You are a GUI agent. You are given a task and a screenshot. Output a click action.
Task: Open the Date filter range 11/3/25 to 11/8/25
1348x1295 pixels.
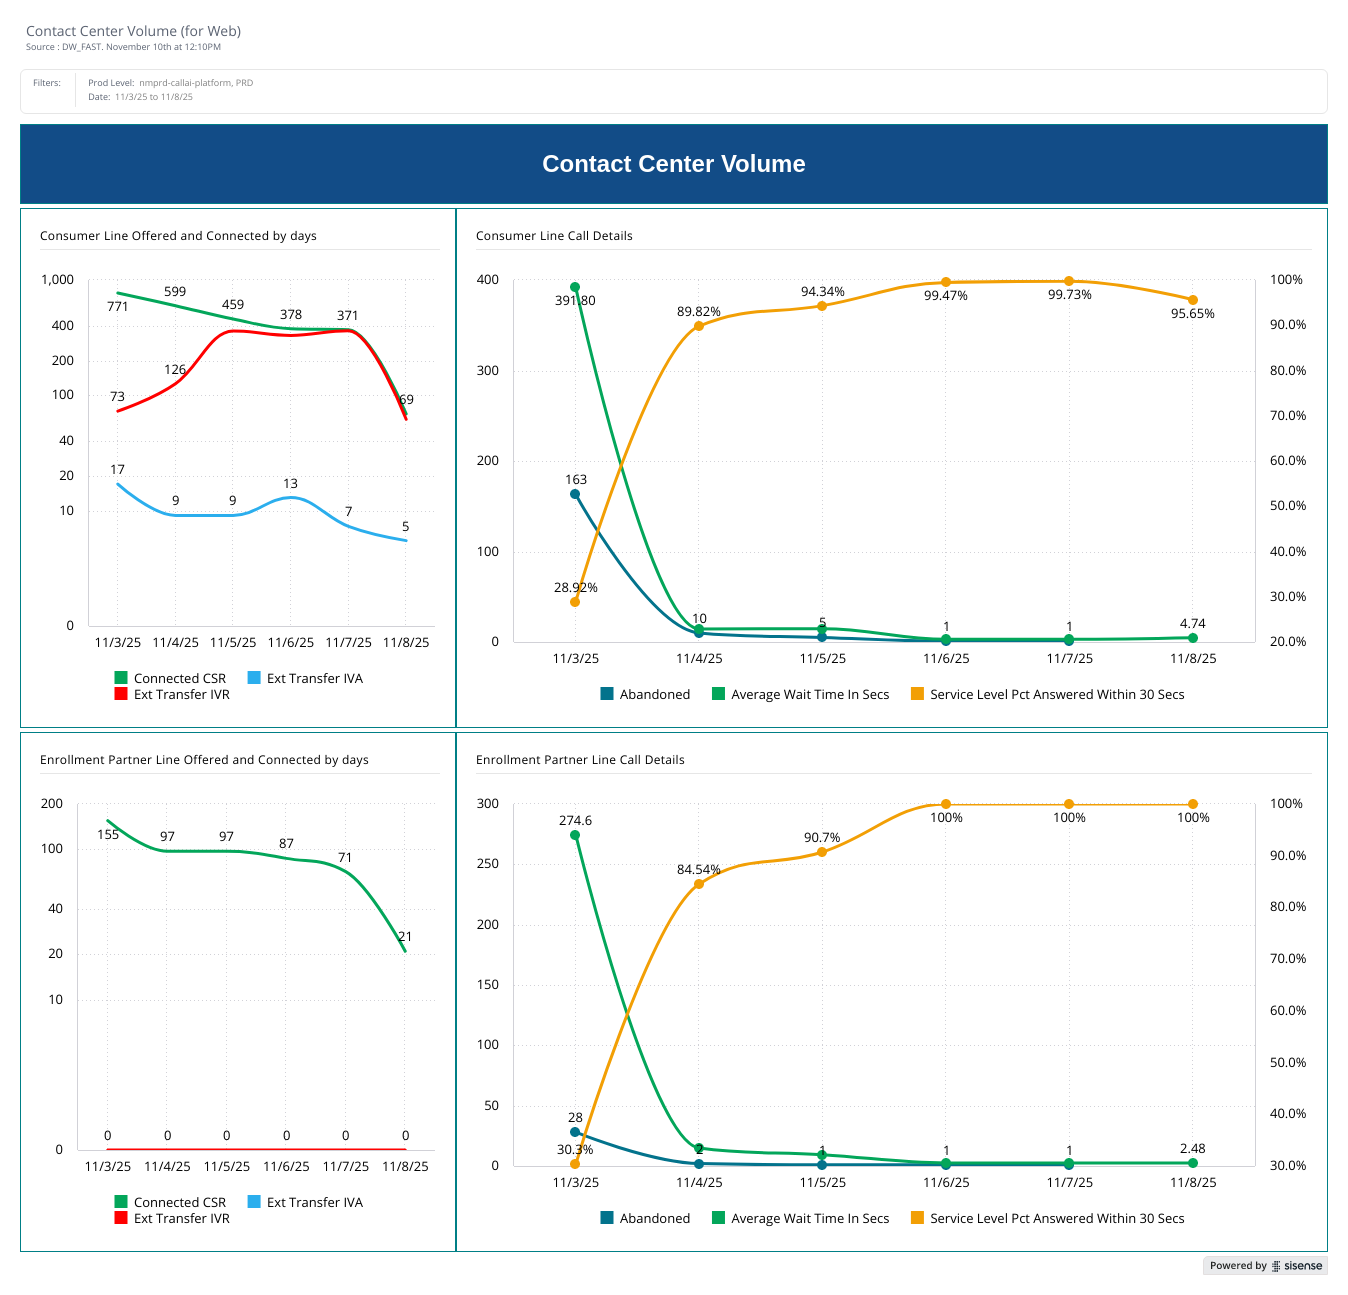(x=154, y=97)
